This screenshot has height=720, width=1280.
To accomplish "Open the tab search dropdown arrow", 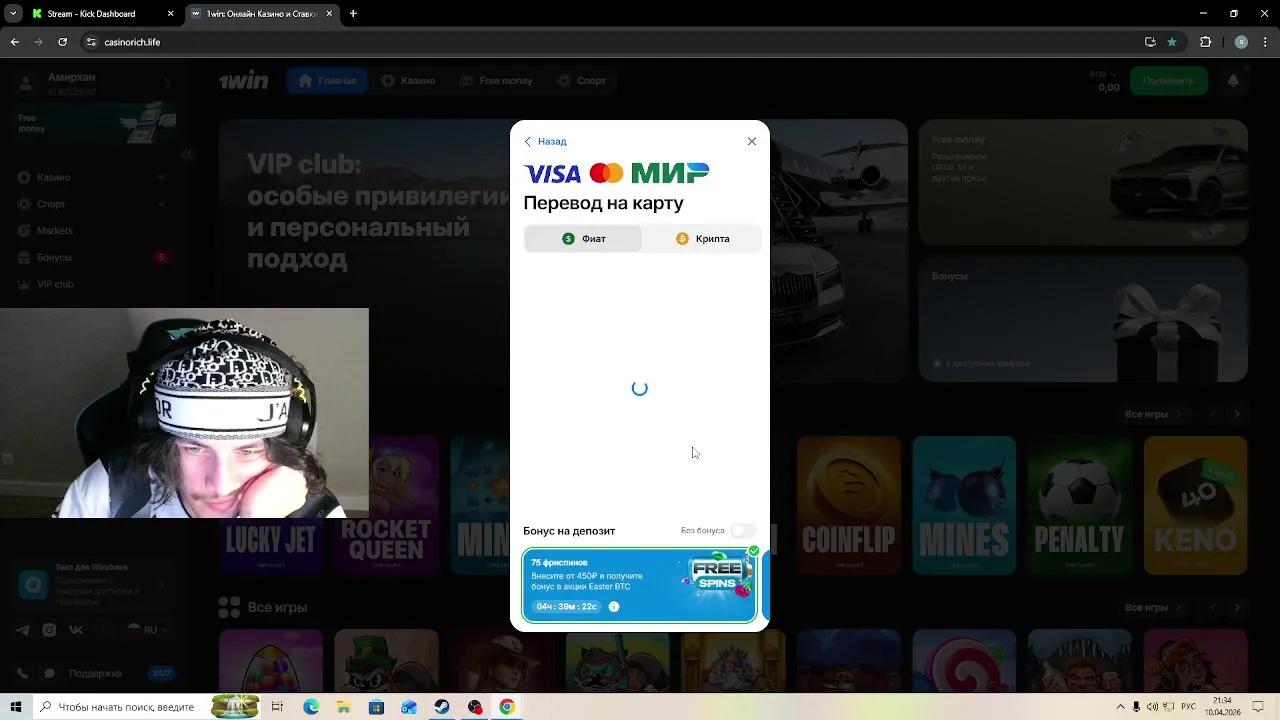I will [13, 14].
